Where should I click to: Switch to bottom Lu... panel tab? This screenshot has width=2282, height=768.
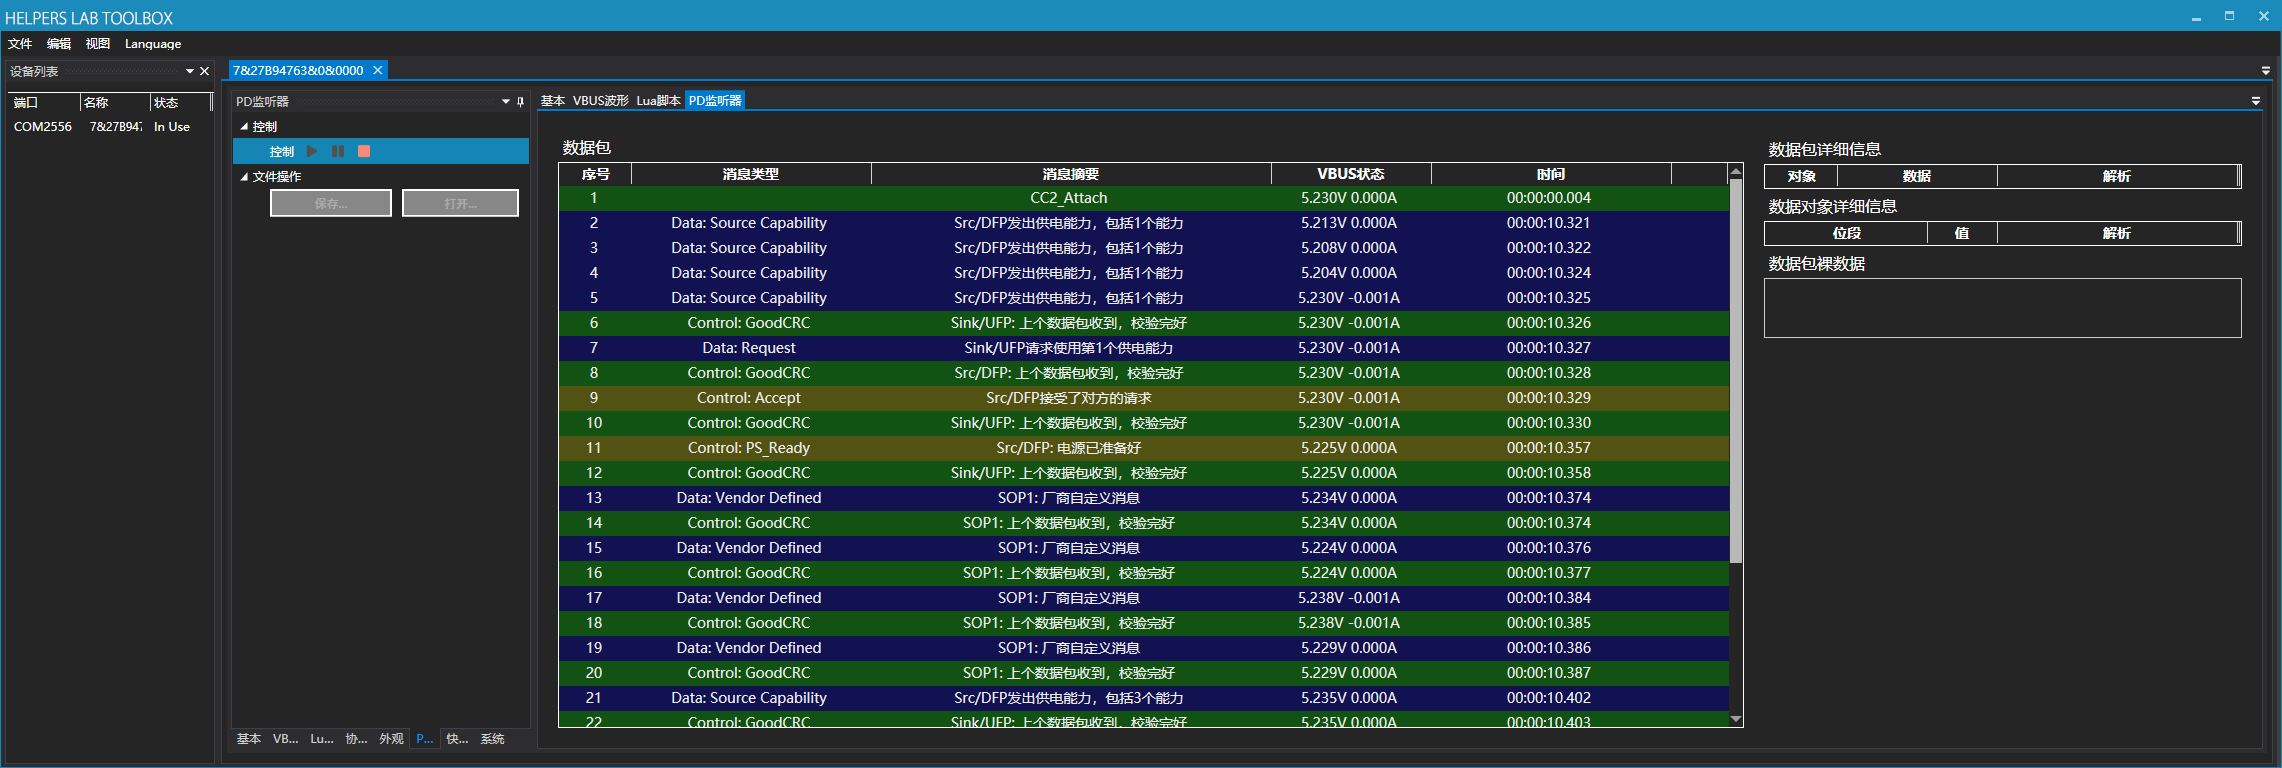[322, 739]
